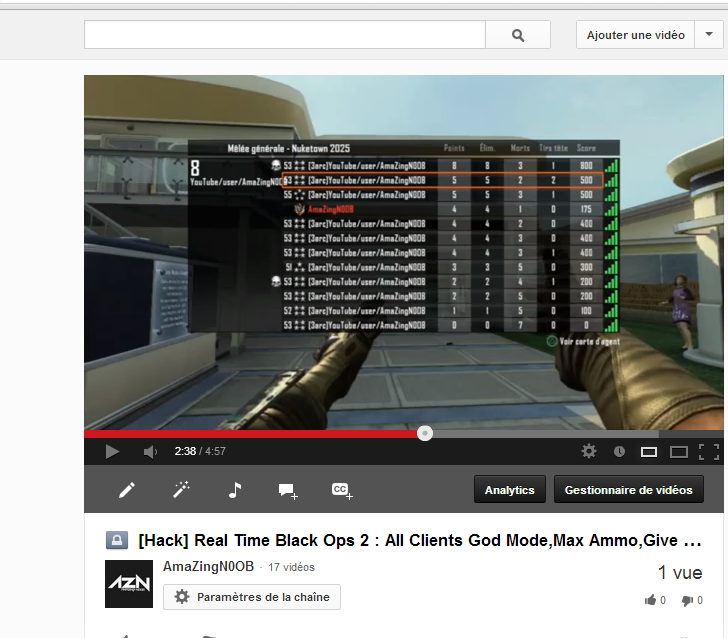Image resolution: width=728 pixels, height=638 pixels.
Task: Click the video title starting with [Hack]
Action: click(x=420, y=540)
